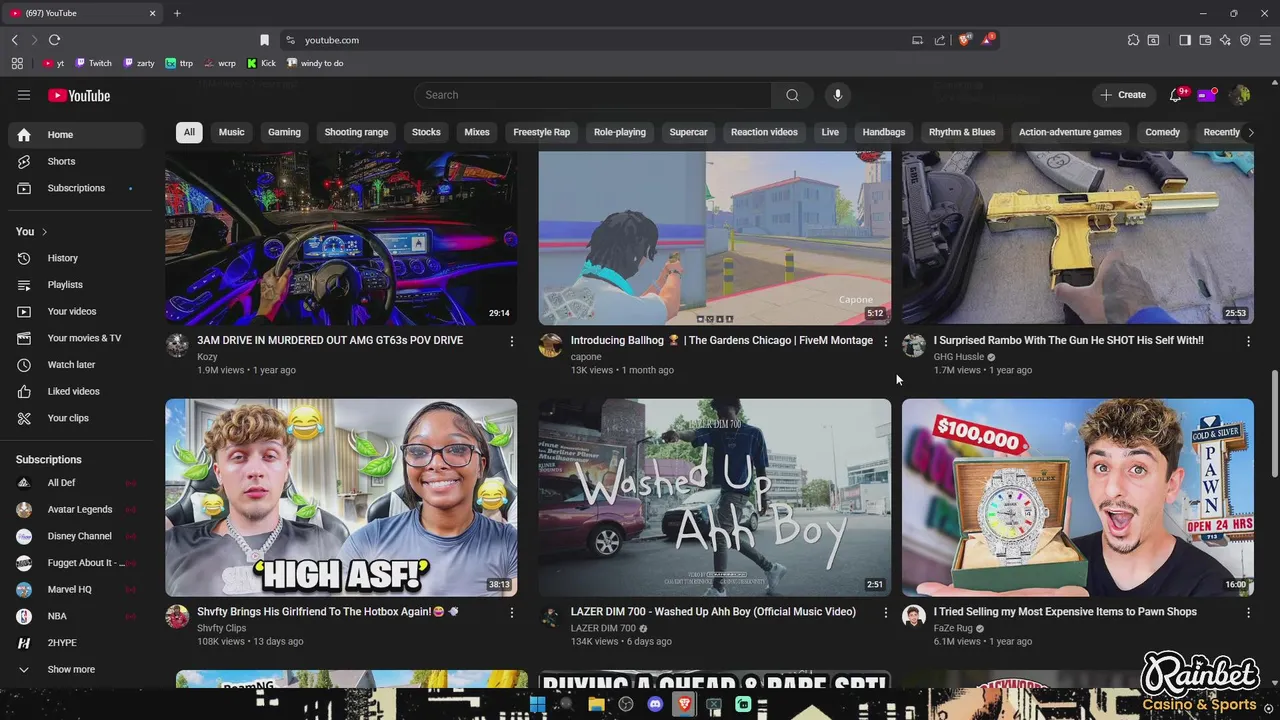Click the page vertical scrollbar thumb
Image resolution: width=1280 pixels, height=720 pixels.
click(1274, 422)
